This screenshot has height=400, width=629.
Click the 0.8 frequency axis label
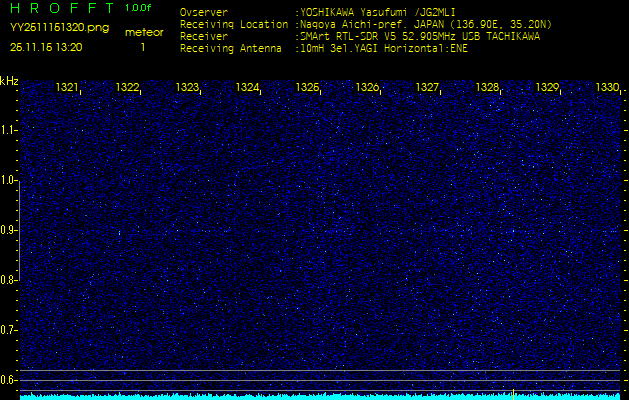pyautogui.click(x=9, y=280)
